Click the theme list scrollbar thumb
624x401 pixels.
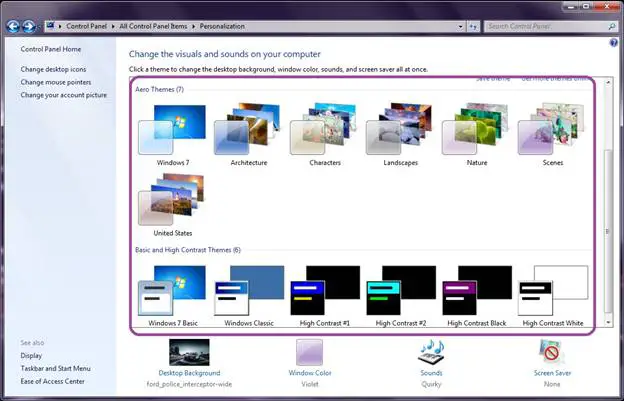point(608,232)
